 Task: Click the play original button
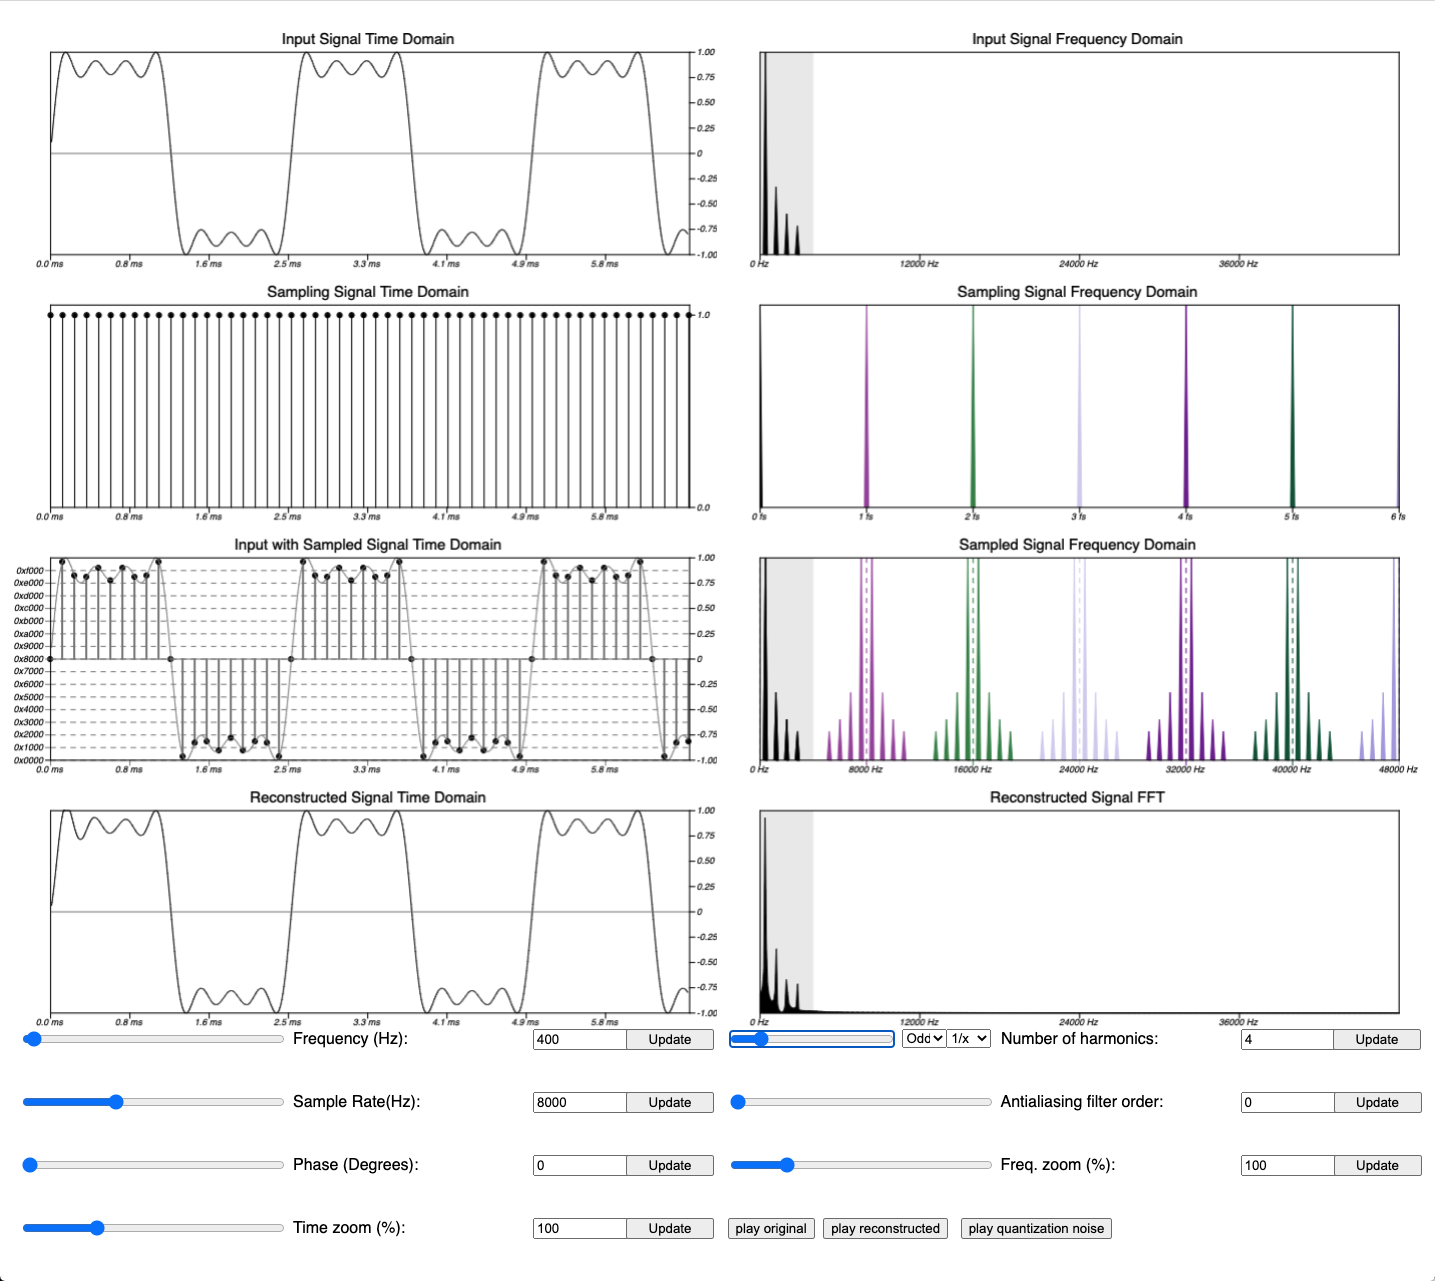tap(771, 1228)
